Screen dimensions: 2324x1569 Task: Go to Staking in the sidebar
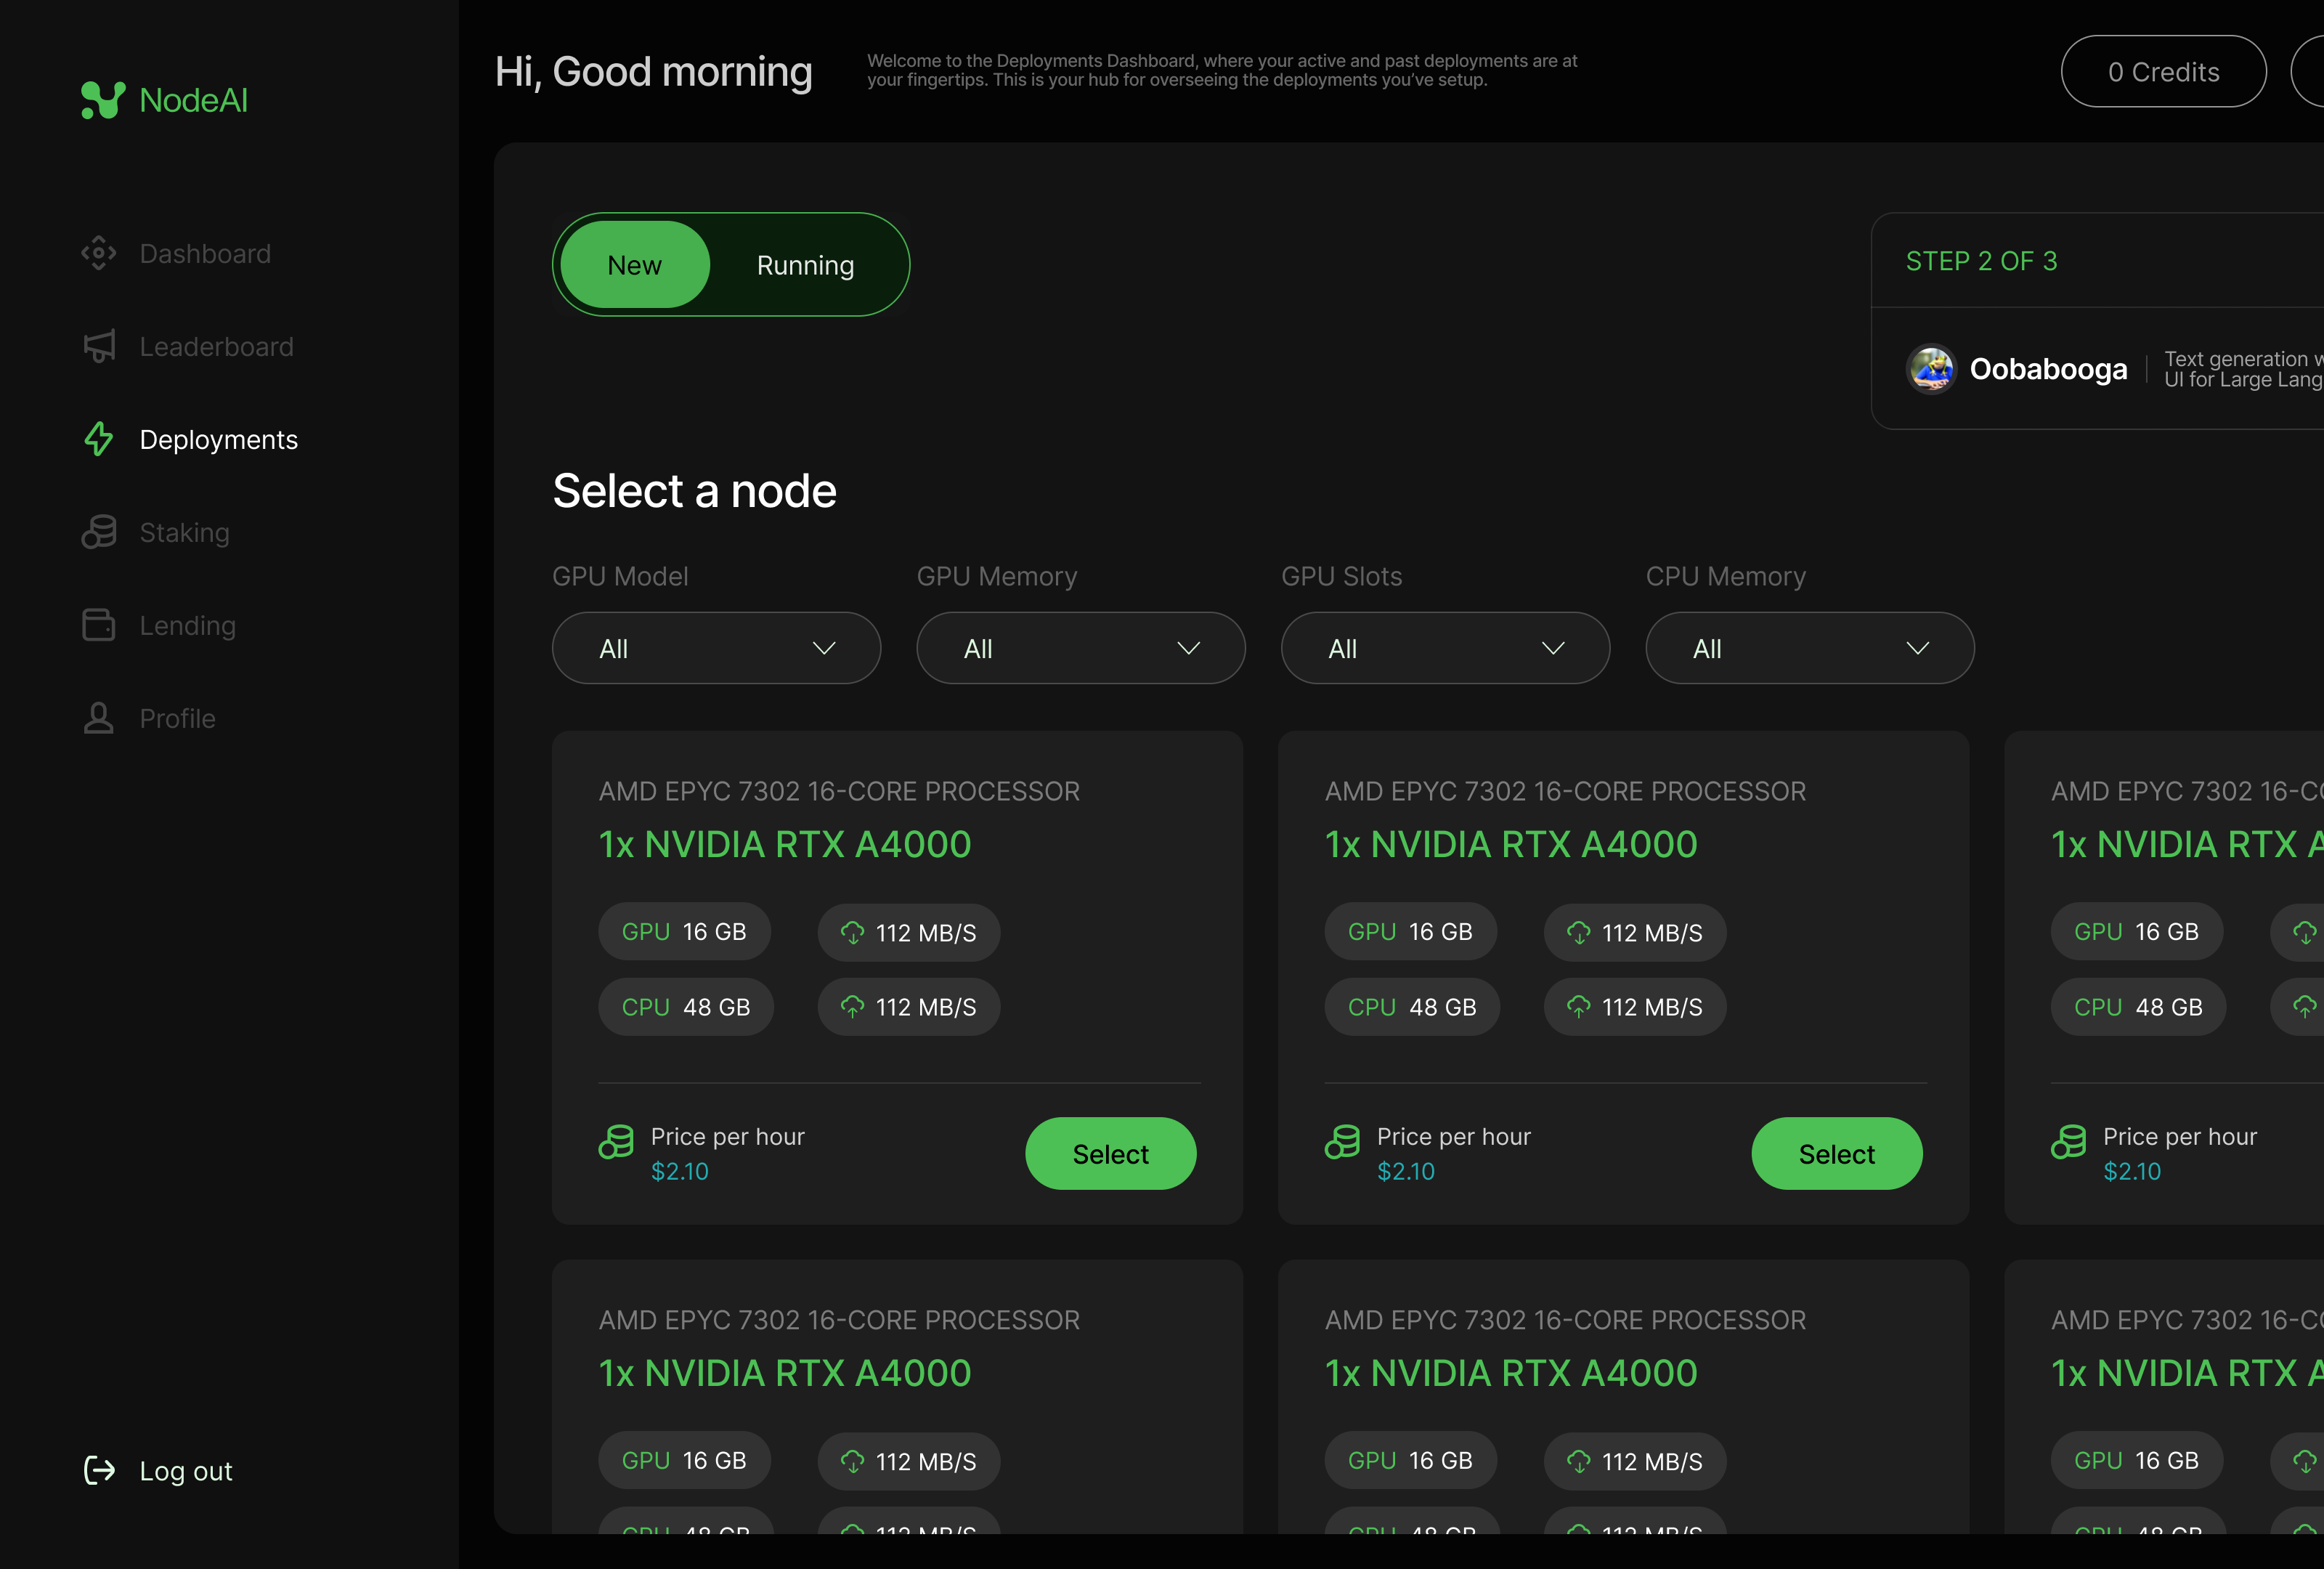click(184, 532)
